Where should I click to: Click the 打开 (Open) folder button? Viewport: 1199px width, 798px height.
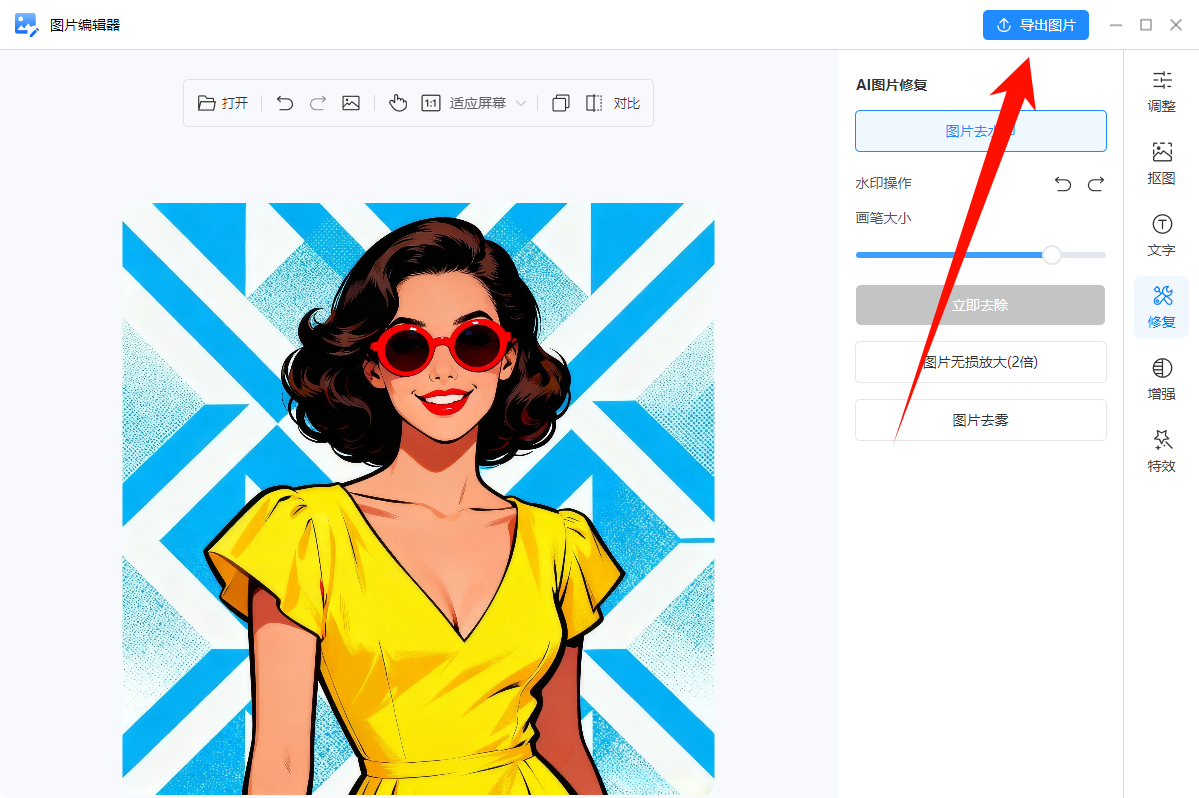[x=223, y=103]
